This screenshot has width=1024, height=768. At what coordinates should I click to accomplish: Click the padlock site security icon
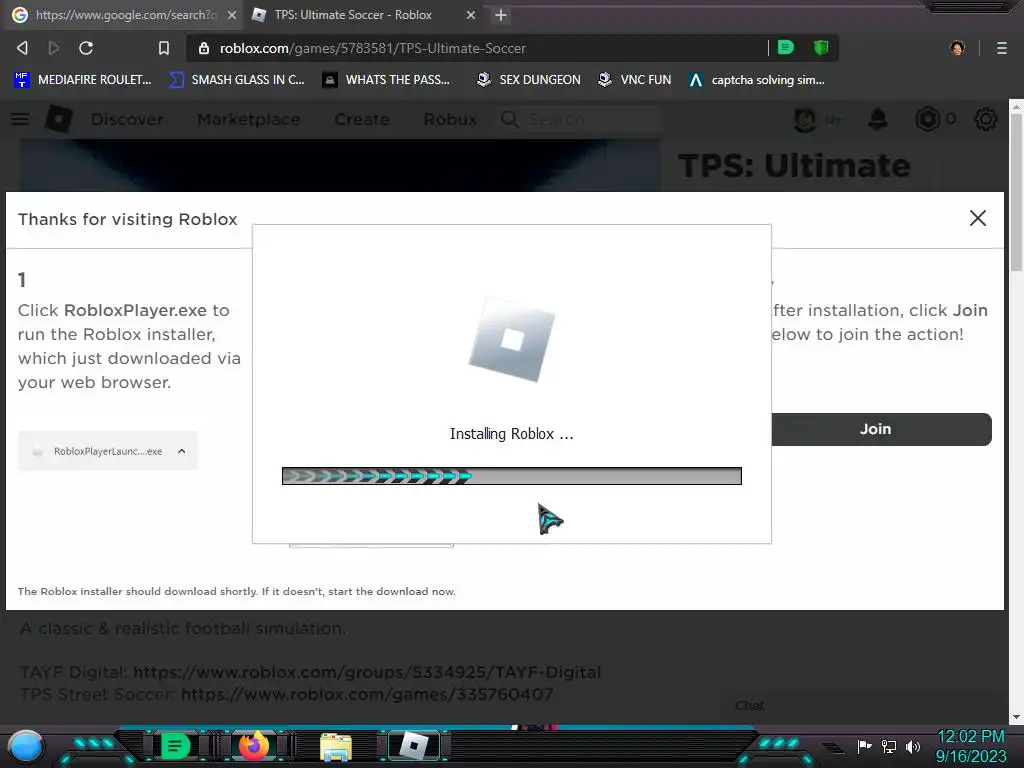[204, 48]
